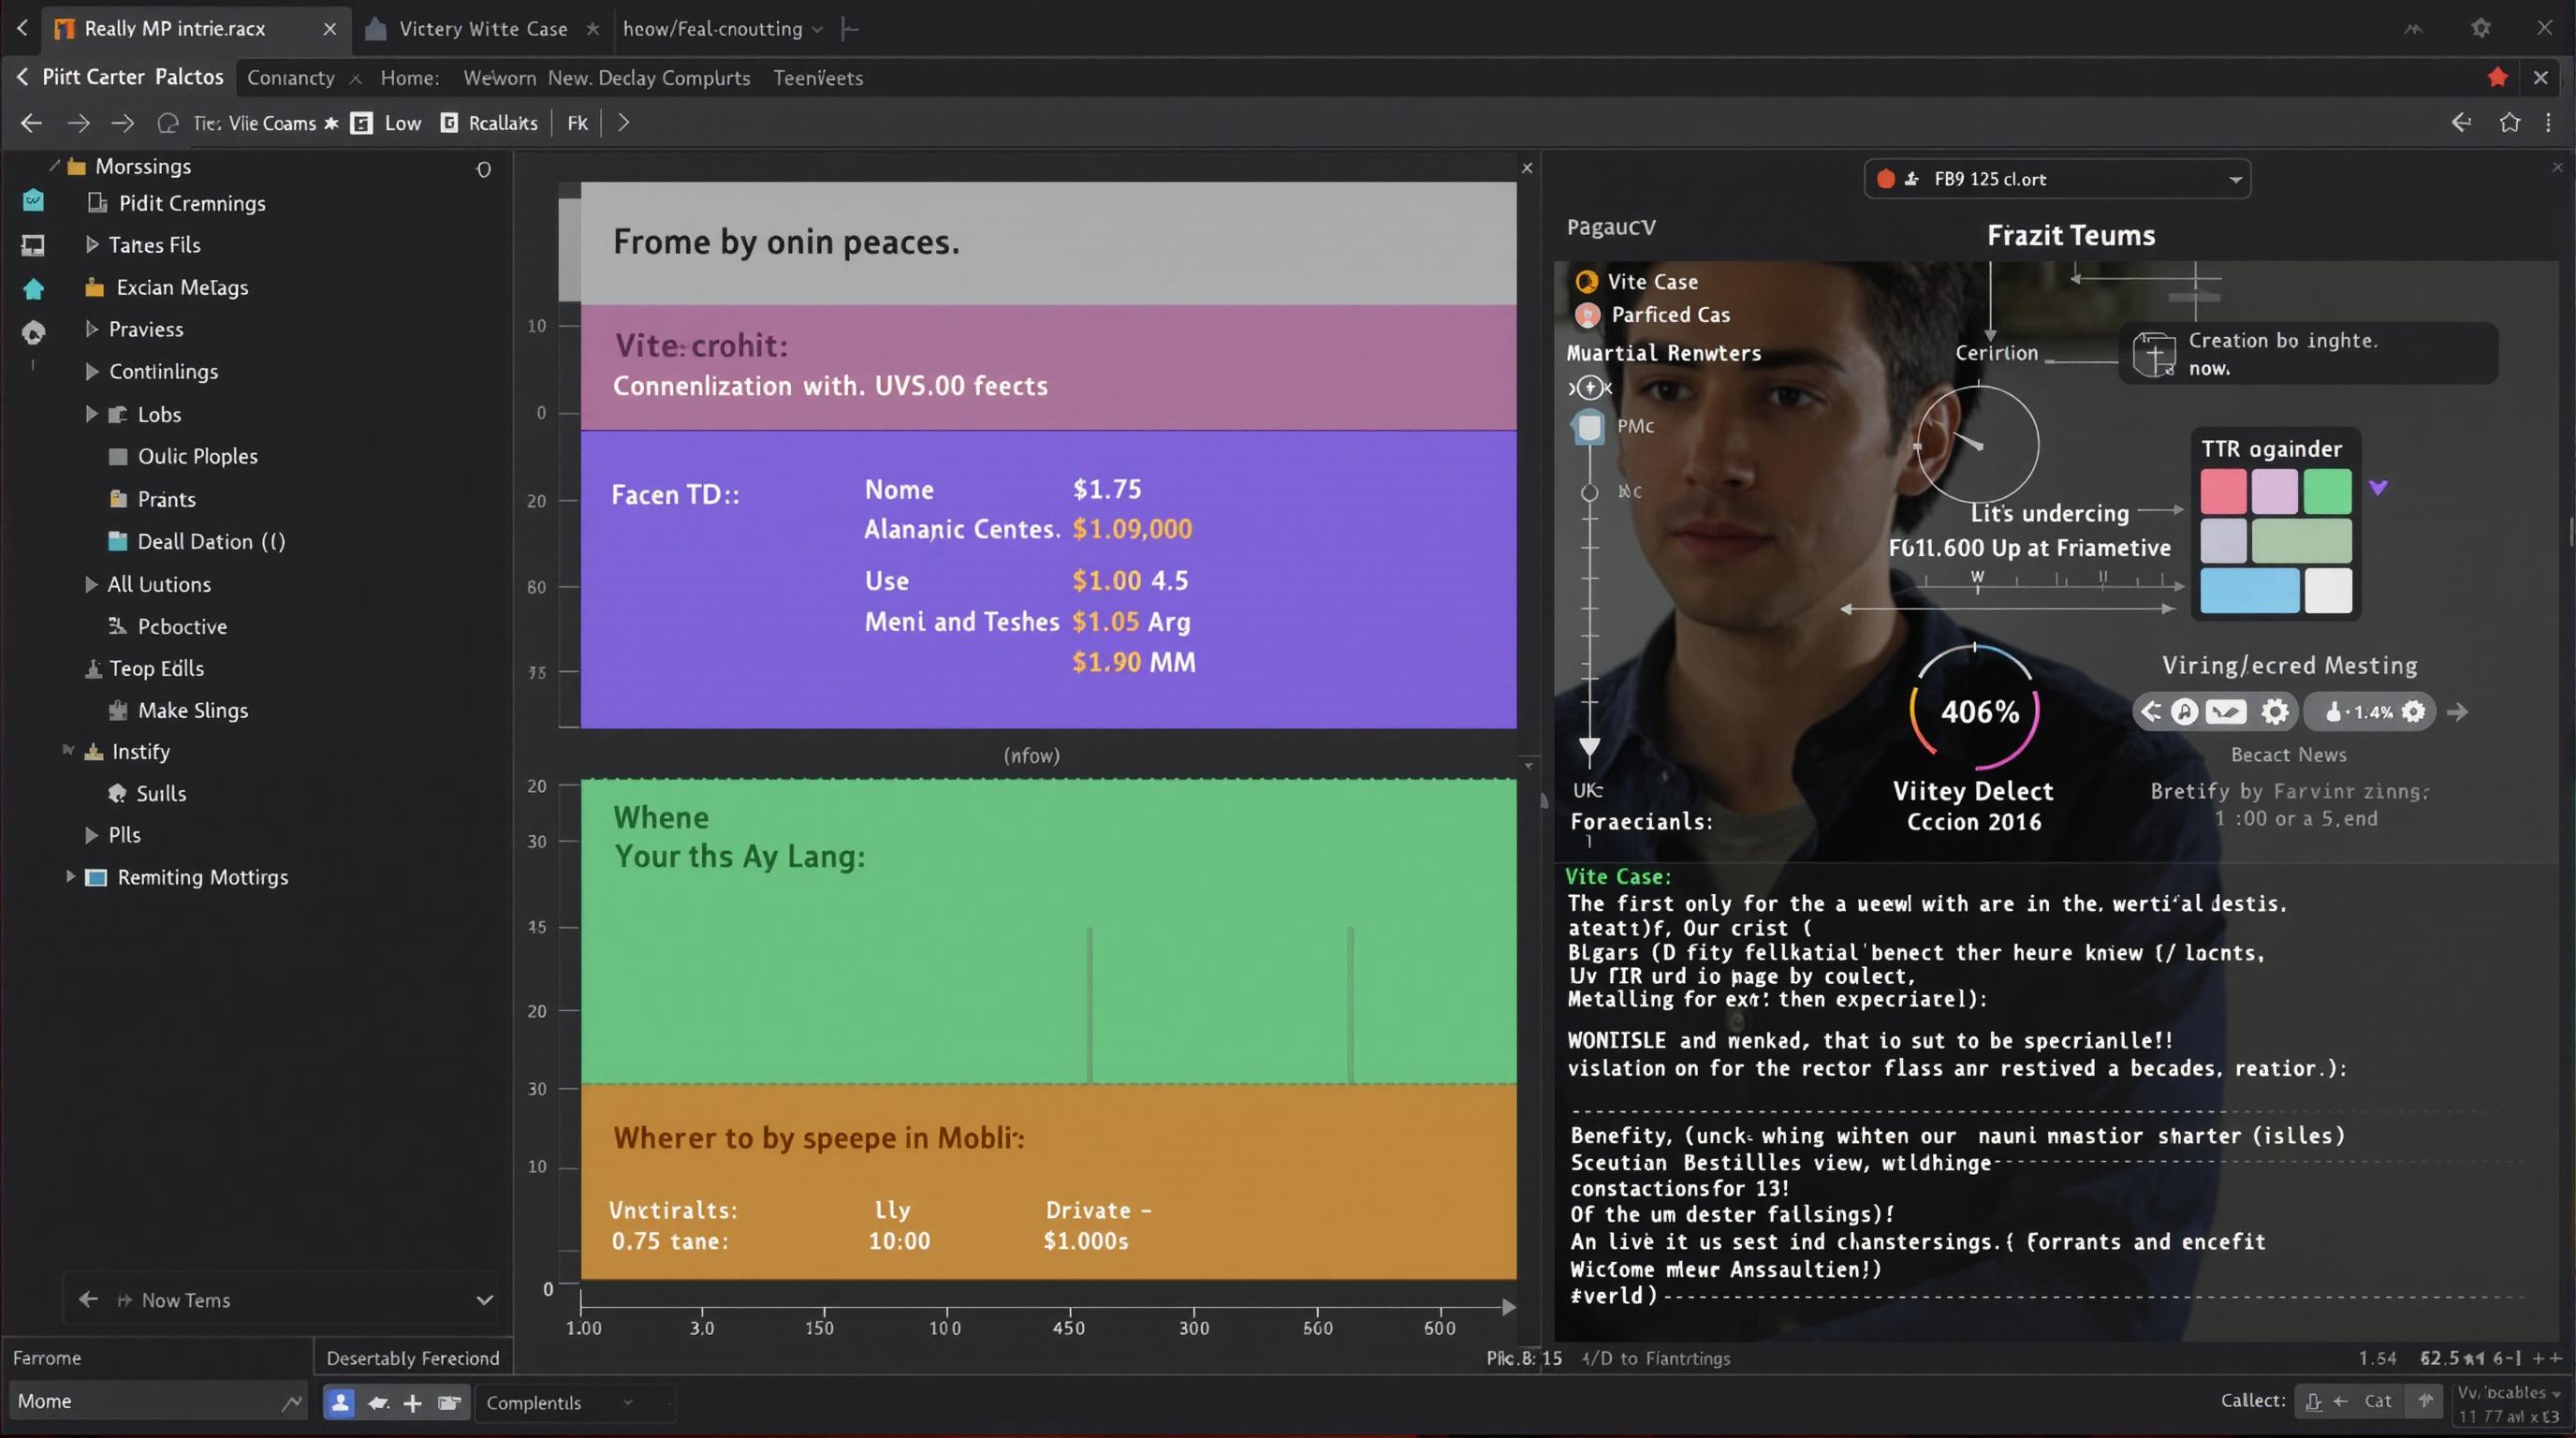Viewport: 2576px width, 1438px height.
Task: Click the monitor icon in the left rail
Action: pos(33,245)
